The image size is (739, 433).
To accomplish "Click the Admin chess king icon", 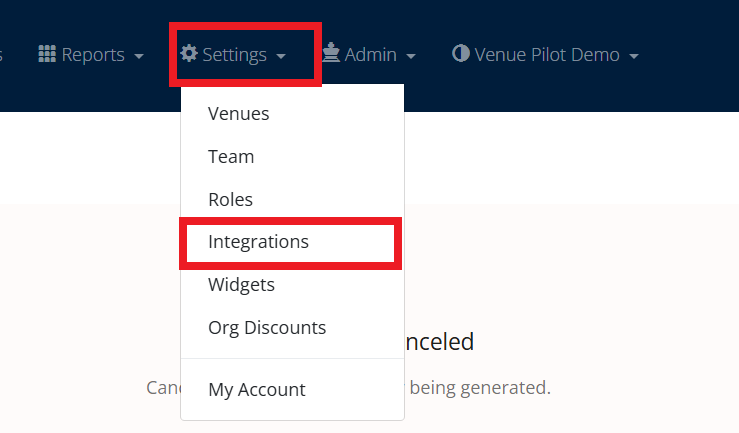I will pos(331,53).
